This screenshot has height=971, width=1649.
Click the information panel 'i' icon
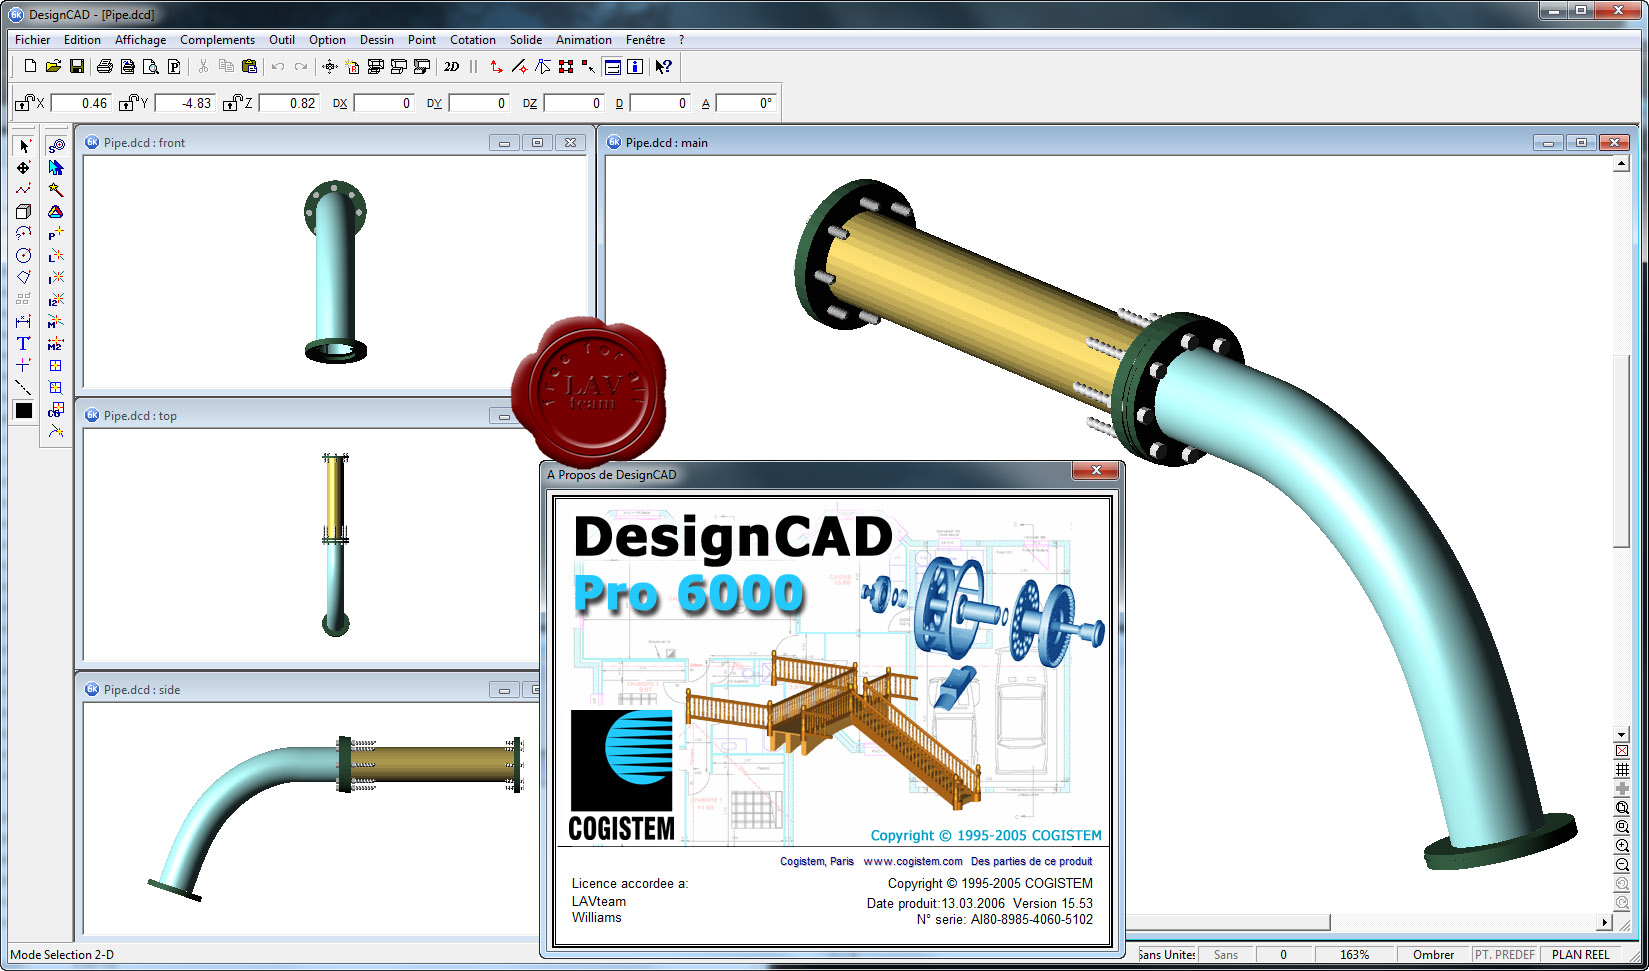(635, 66)
